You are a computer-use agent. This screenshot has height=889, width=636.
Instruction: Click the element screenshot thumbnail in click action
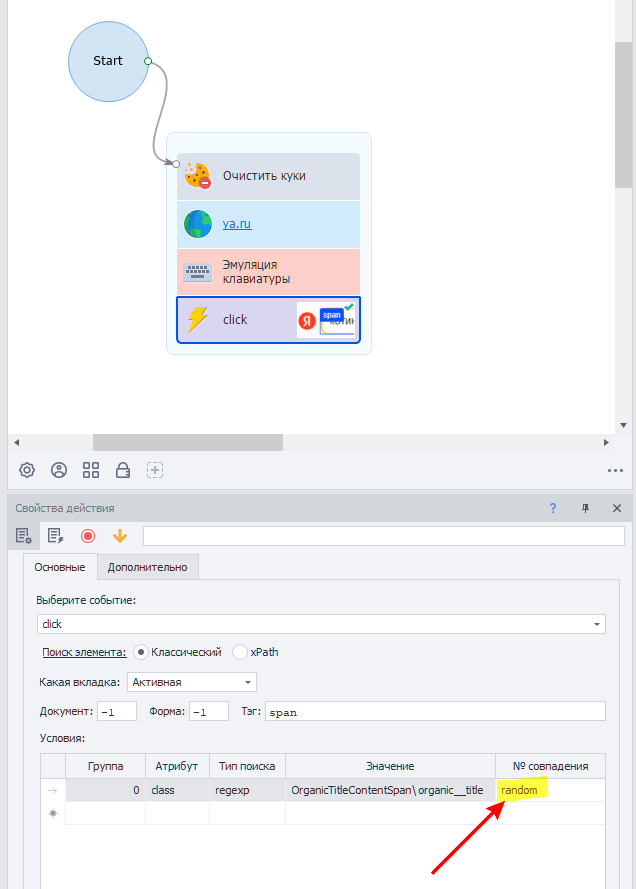(x=327, y=320)
